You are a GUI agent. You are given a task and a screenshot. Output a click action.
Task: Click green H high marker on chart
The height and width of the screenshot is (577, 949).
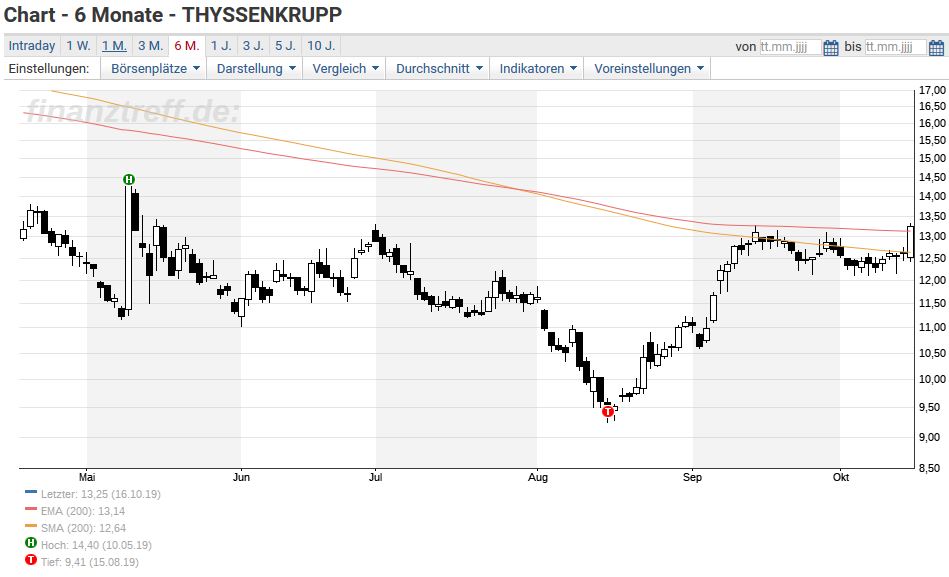pos(128,179)
